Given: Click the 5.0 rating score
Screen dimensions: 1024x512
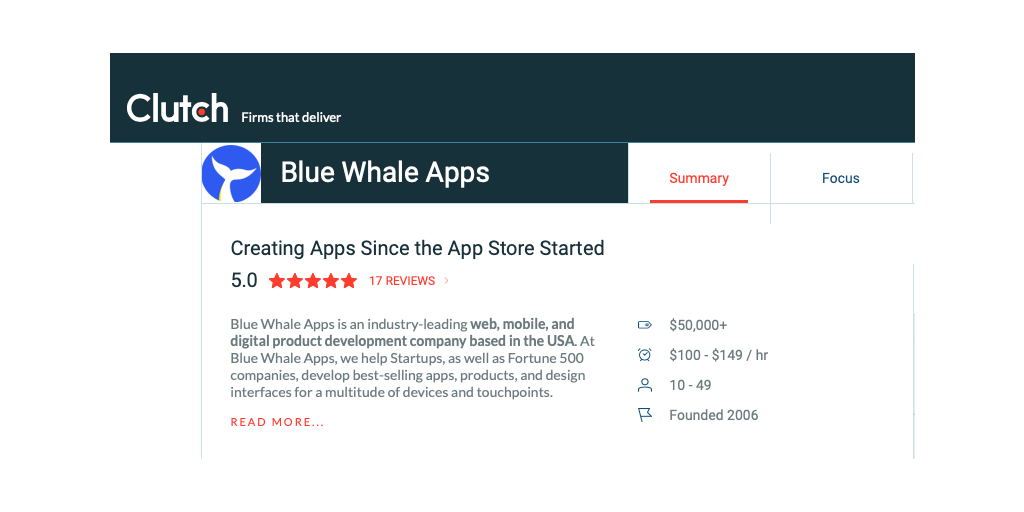Looking at the screenshot, I should point(244,281).
